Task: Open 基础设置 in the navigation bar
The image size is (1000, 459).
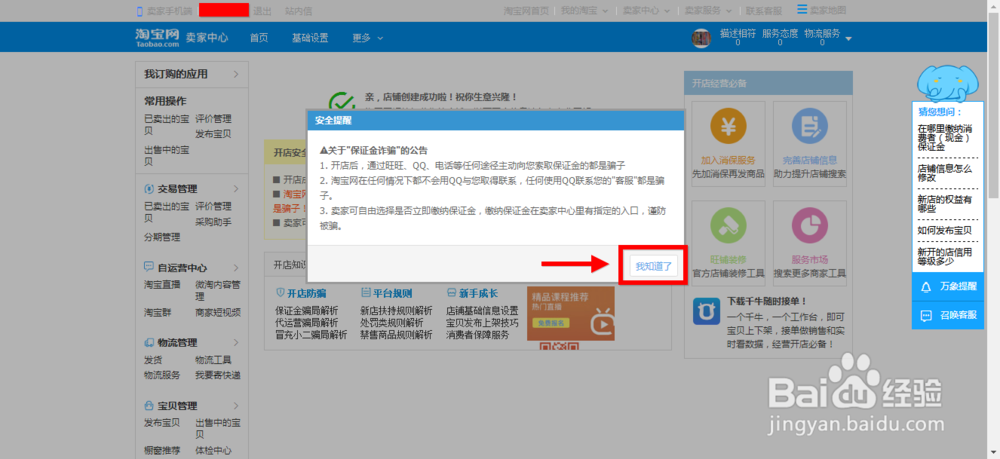Action: click(310, 38)
